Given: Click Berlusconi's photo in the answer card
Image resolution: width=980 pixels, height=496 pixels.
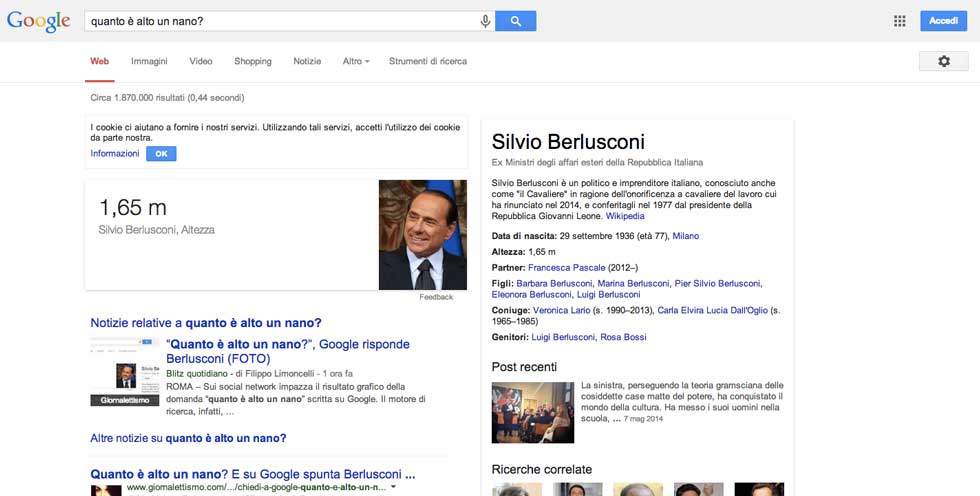Looking at the screenshot, I should pyautogui.click(x=422, y=235).
